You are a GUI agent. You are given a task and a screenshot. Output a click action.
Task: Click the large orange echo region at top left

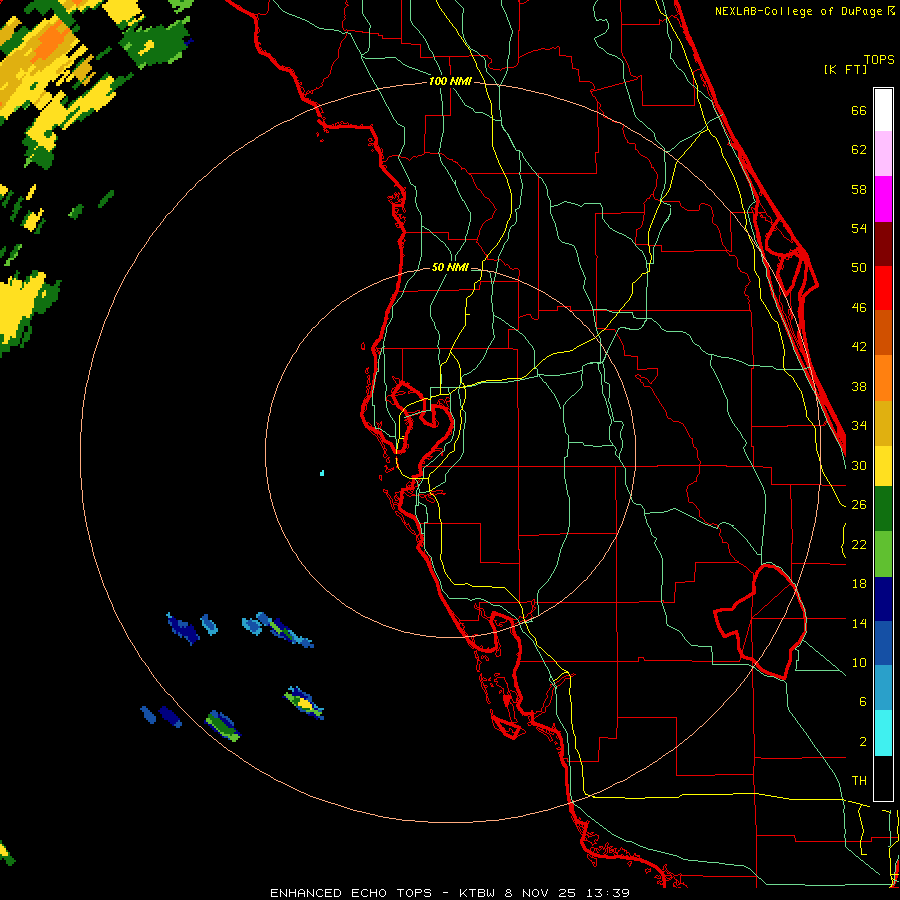[x=51, y=43]
